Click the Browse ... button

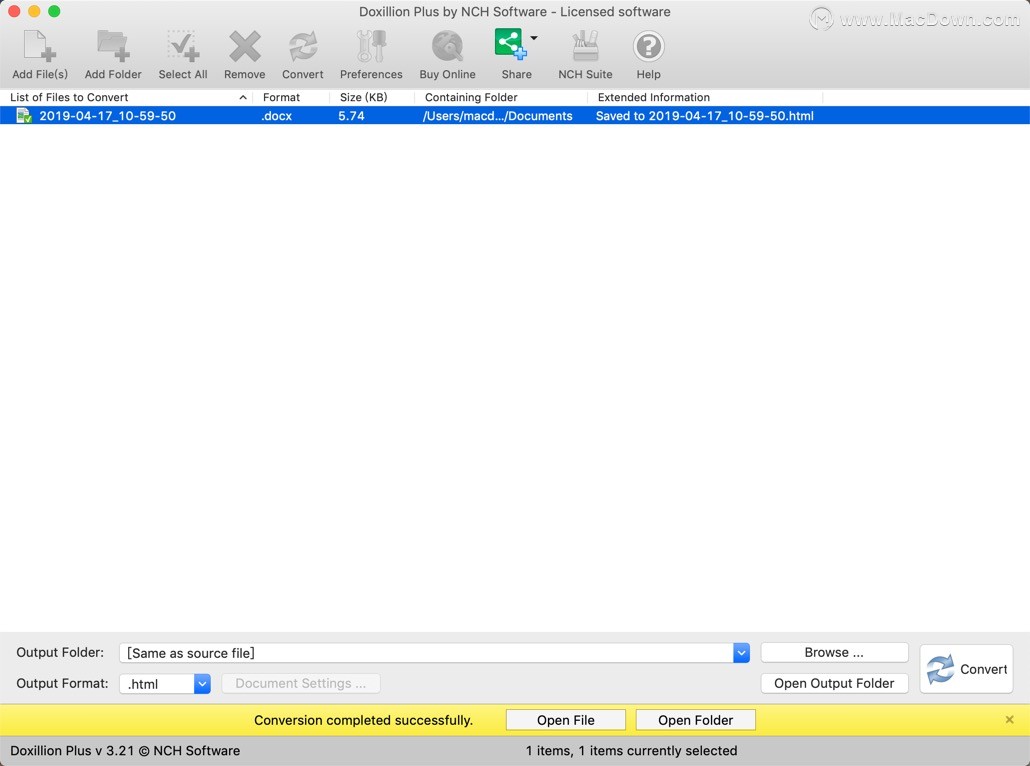pos(834,652)
